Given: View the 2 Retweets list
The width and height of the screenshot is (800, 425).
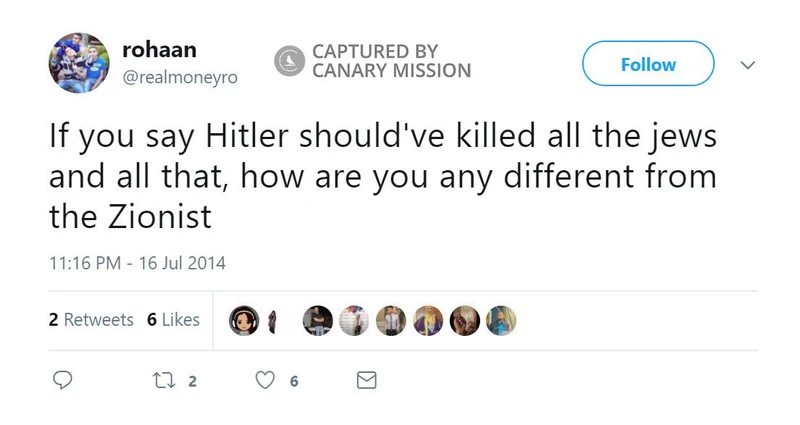Looking at the screenshot, I should point(91,320).
